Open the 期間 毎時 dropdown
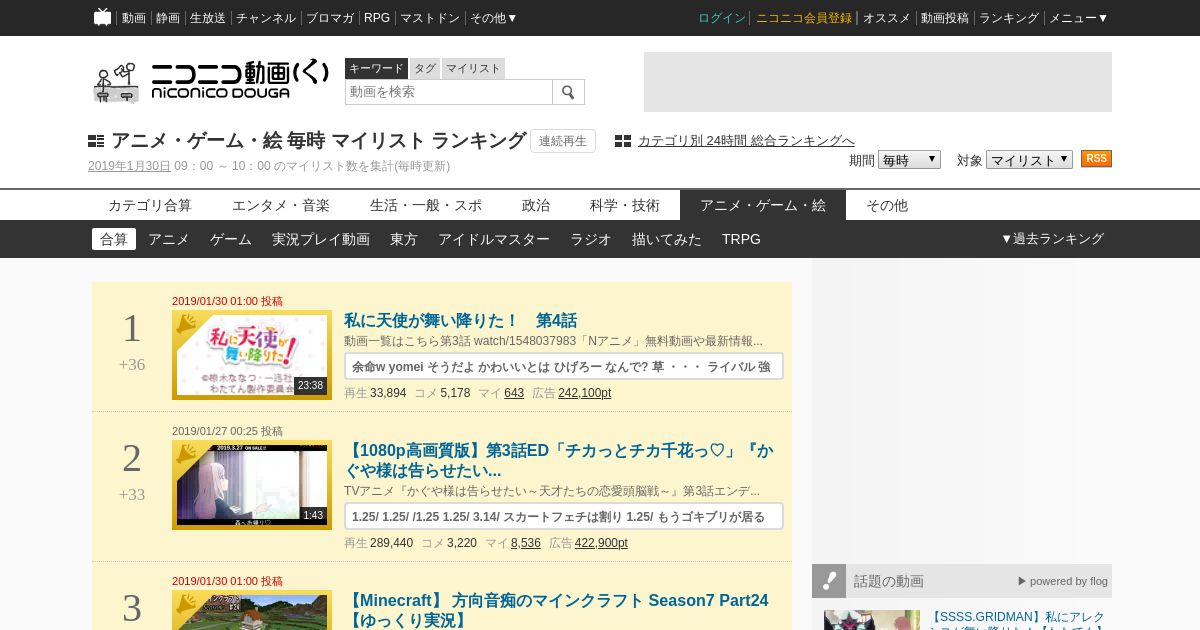The width and height of the screenshot is (1200, 630). point(909,160)
